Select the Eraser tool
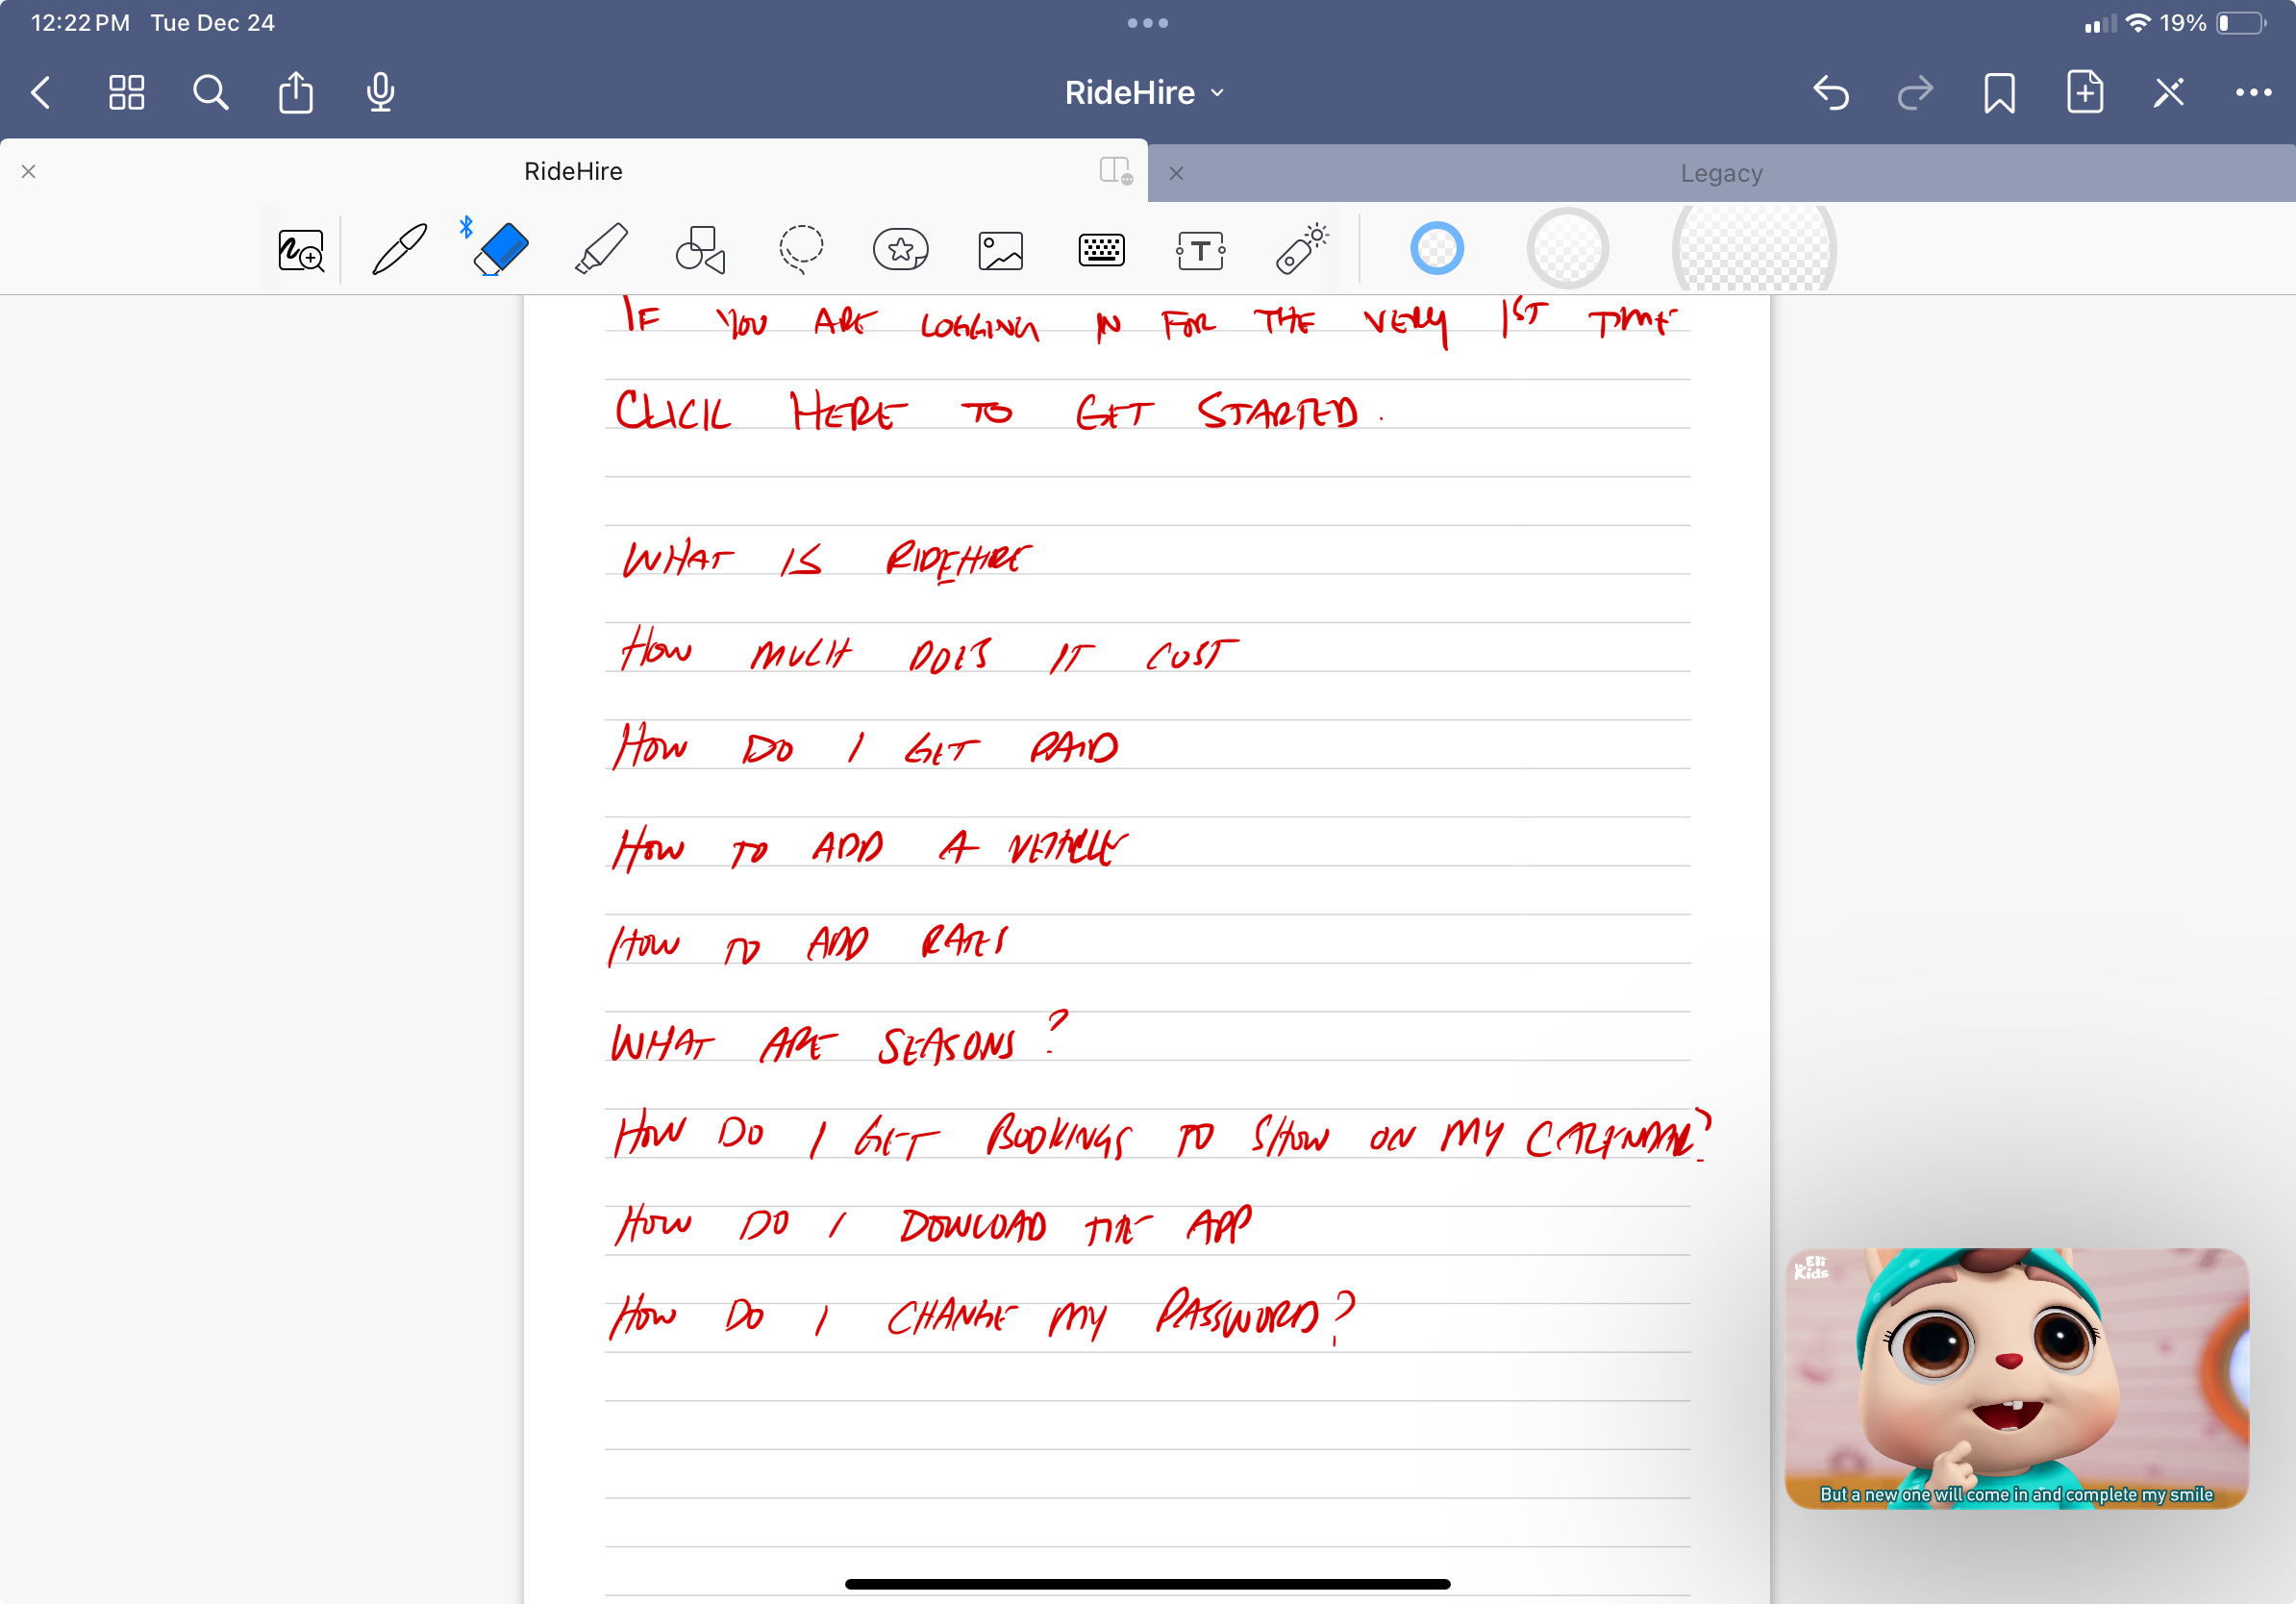 pos(500,249)
